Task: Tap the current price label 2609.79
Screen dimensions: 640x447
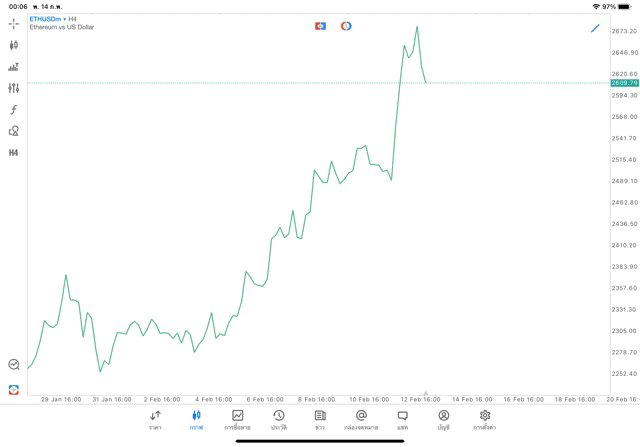Action: point(624,83)
